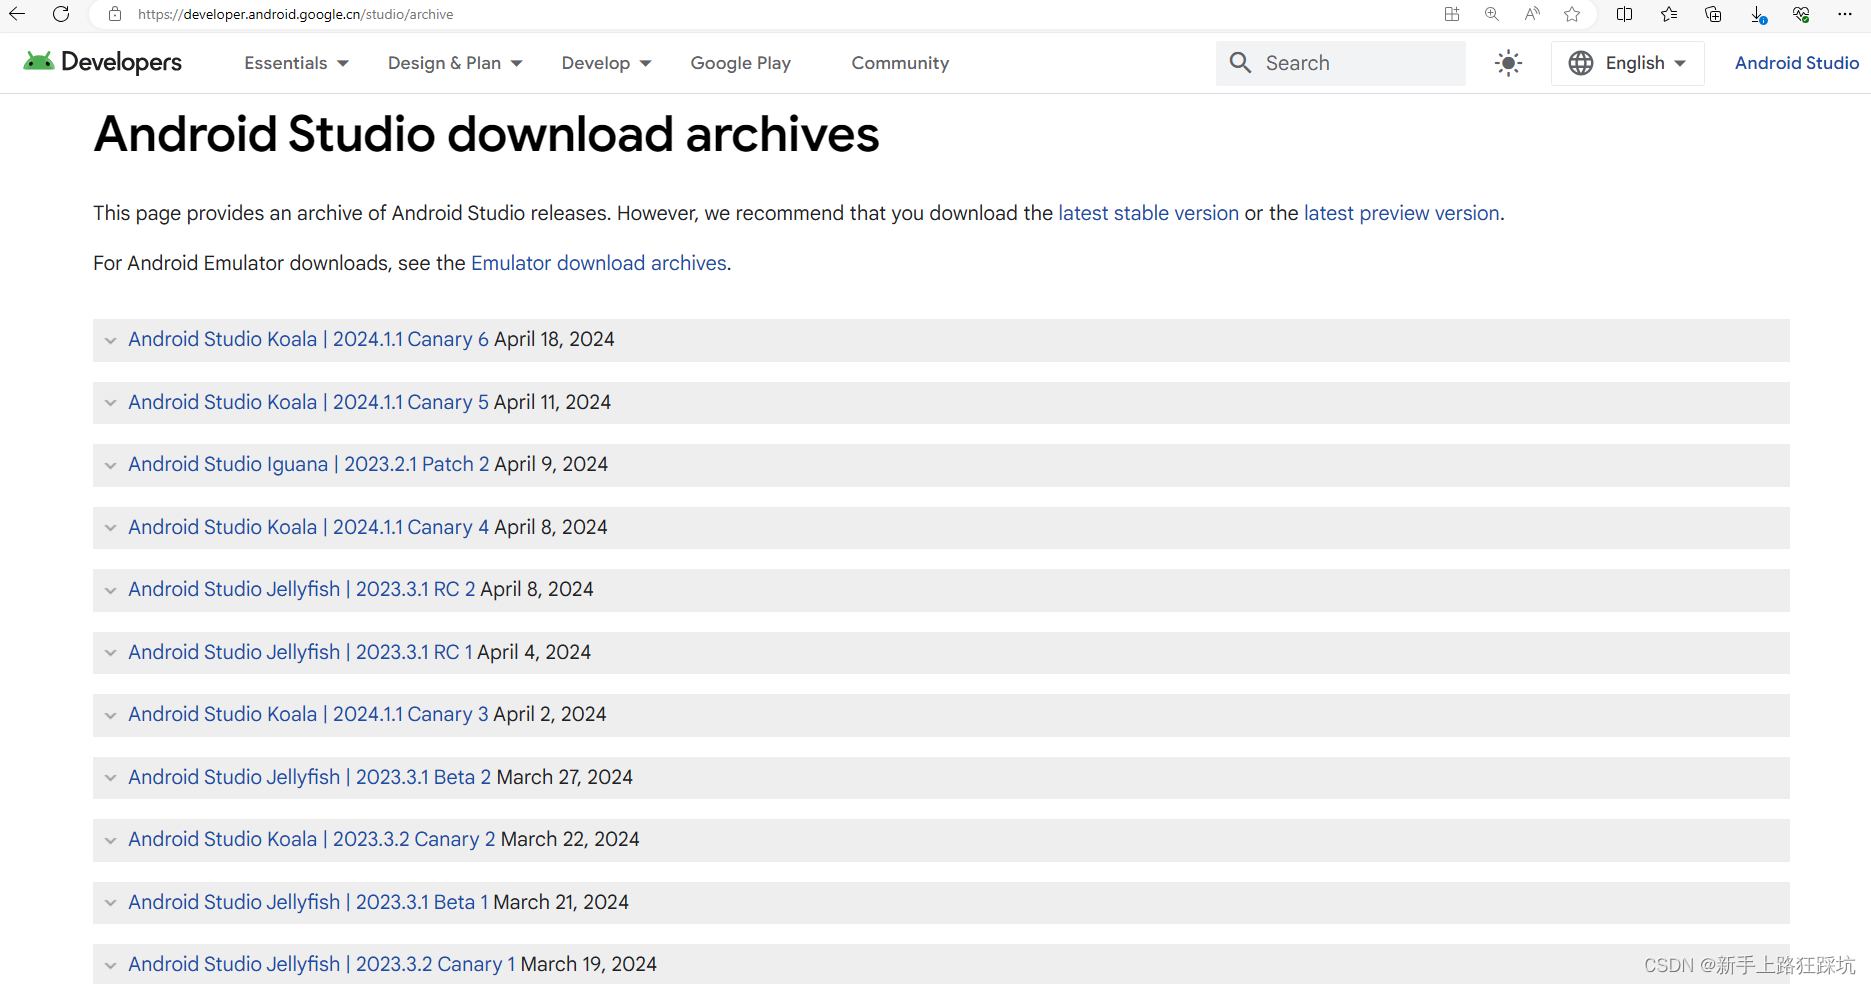
Task: Open browser settings and more menu
Action: coord(1845,14)
